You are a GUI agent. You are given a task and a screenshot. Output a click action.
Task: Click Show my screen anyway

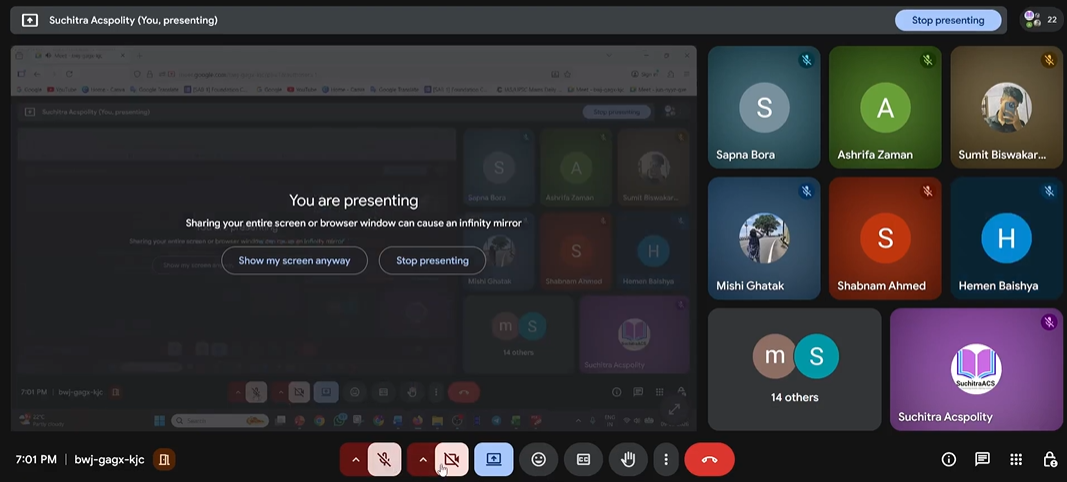tap(294, 260)
